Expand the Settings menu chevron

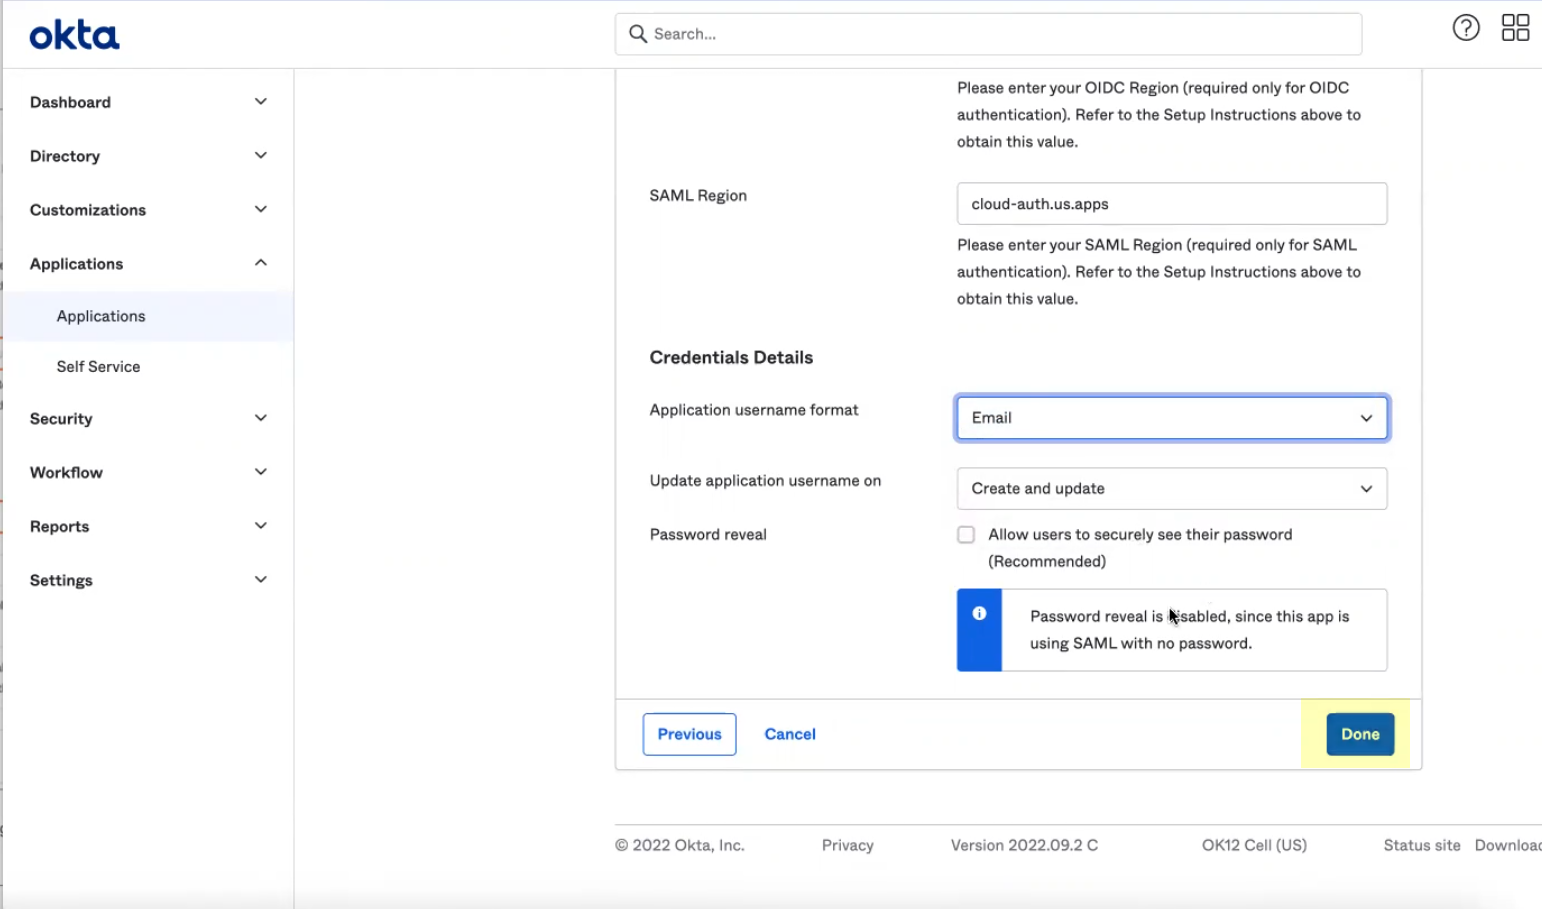pos(261,580)
